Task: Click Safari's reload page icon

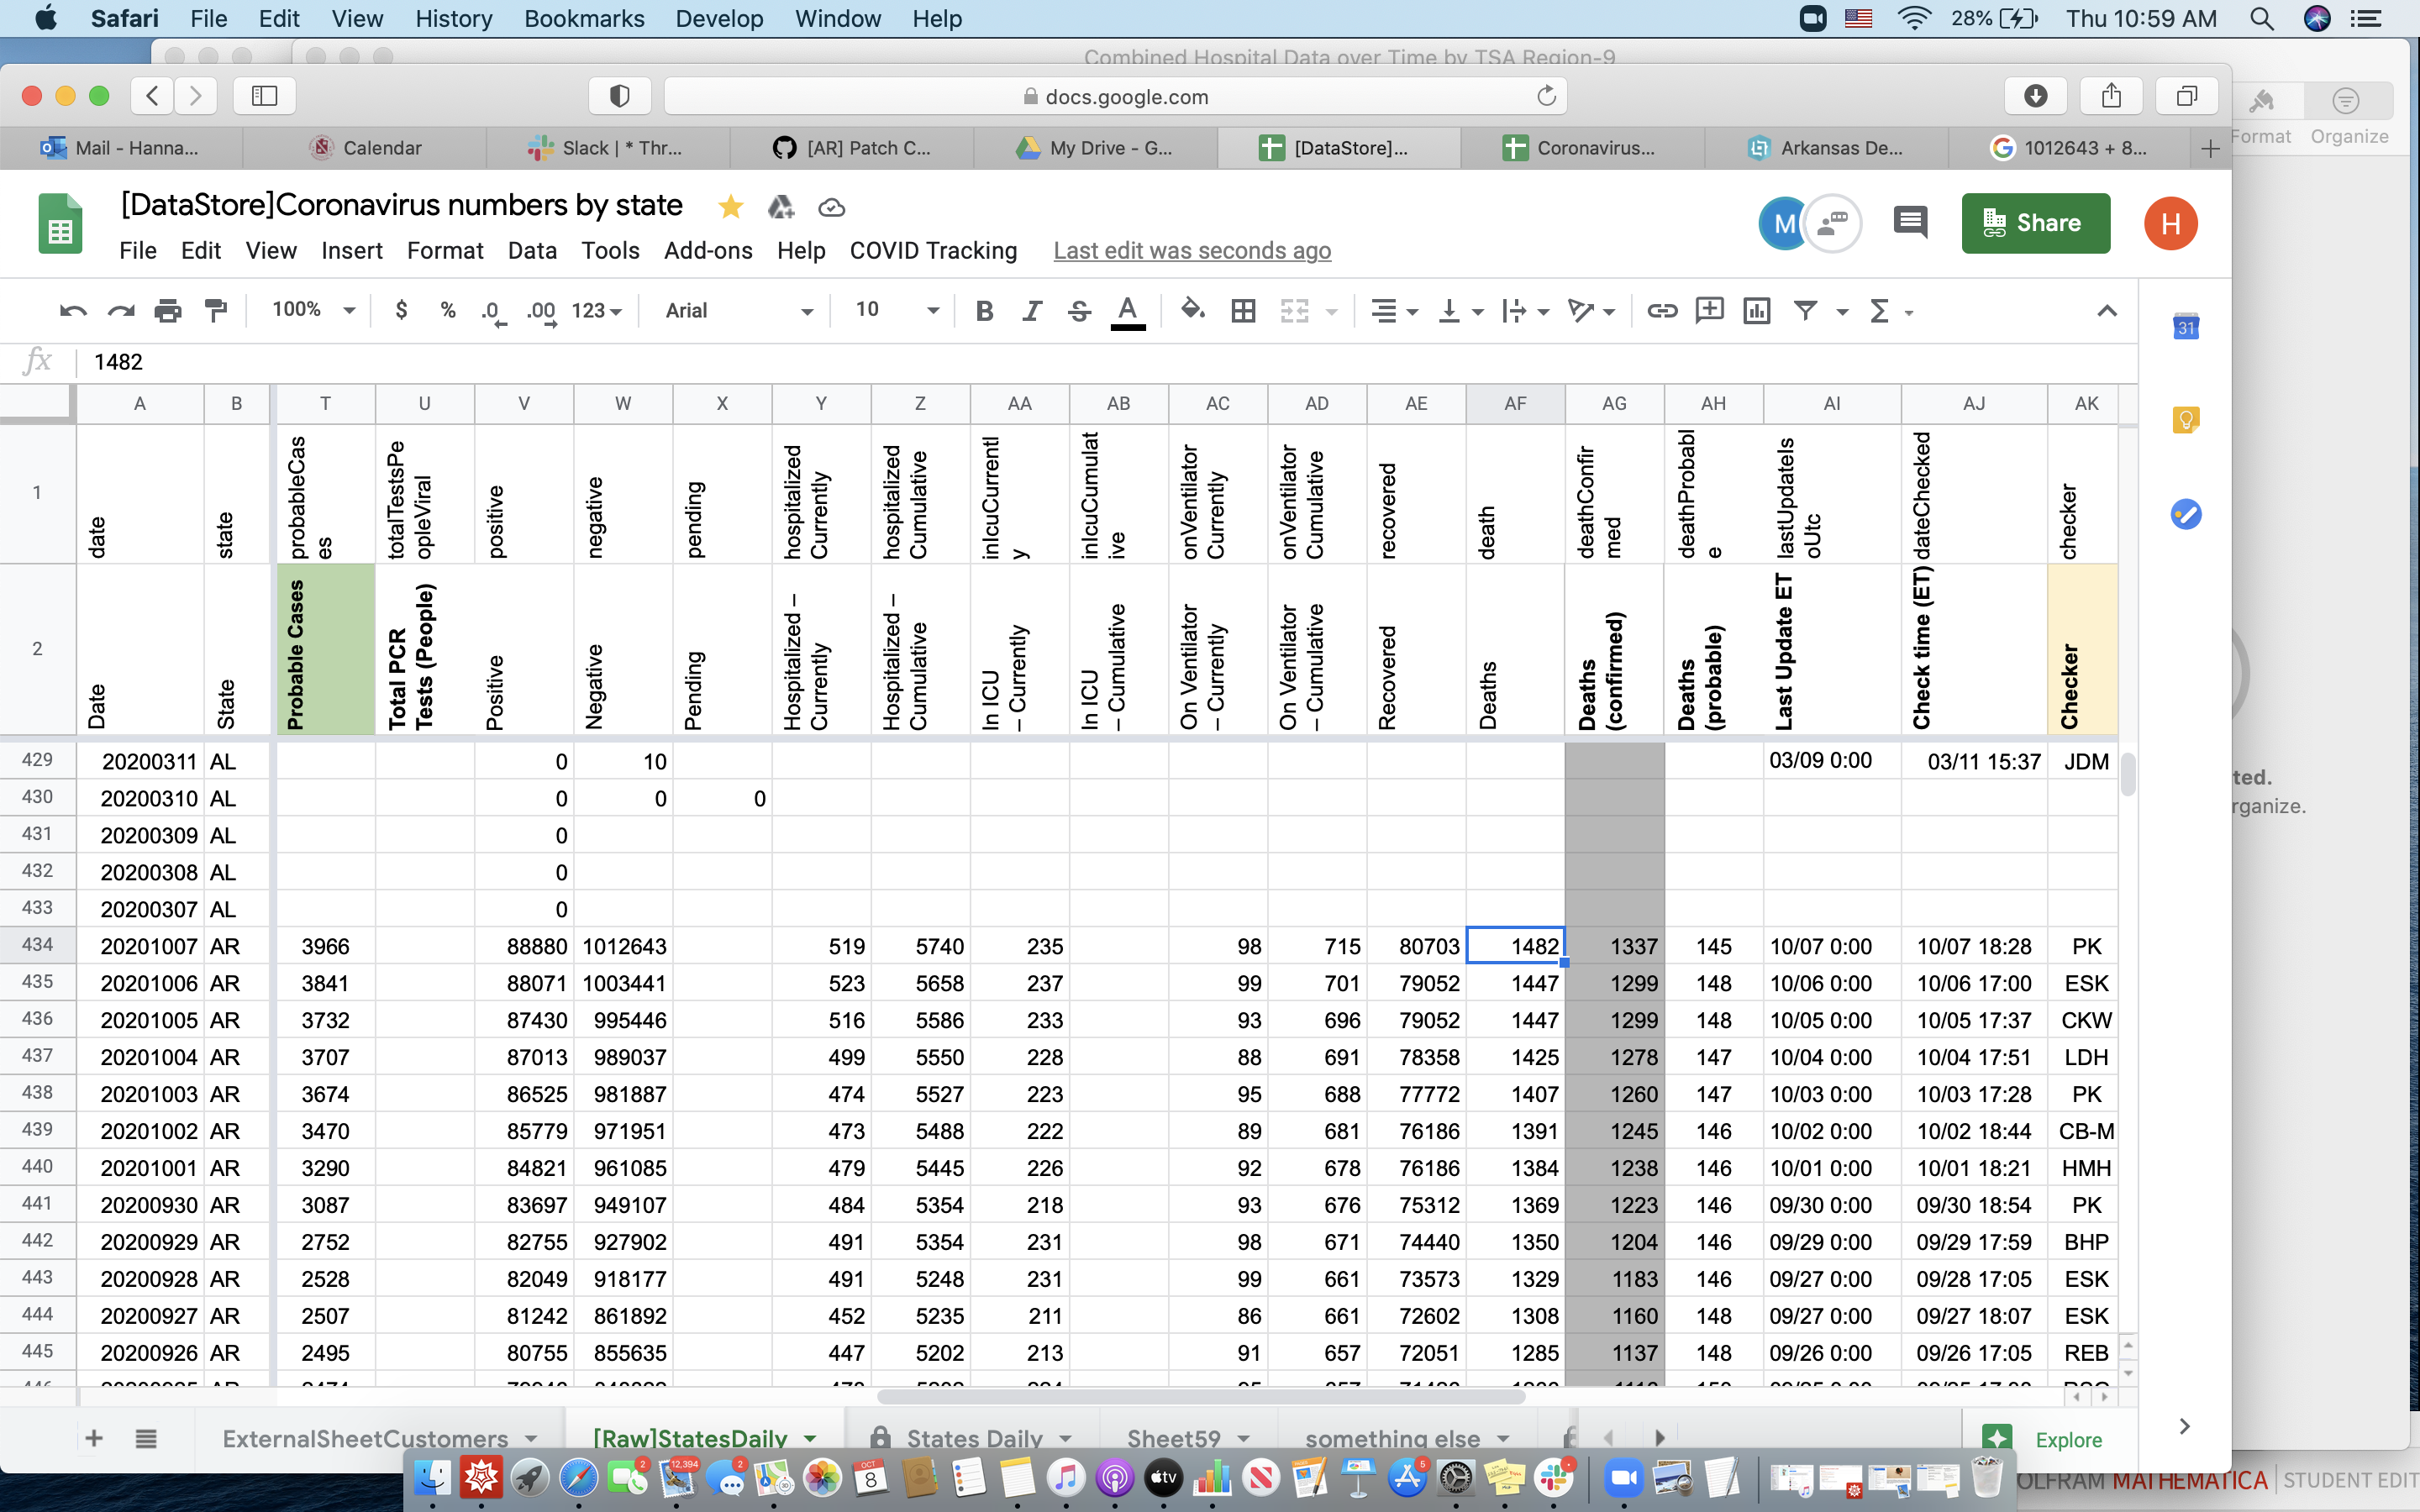Action: [x=1546, y=96]
